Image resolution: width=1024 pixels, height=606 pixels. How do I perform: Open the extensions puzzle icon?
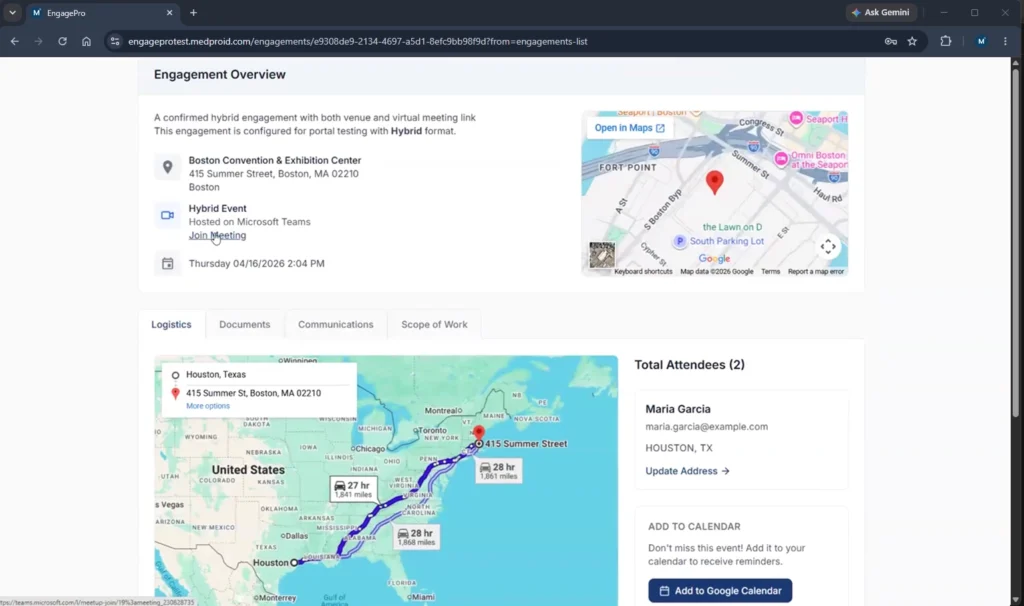pos(946,41)
